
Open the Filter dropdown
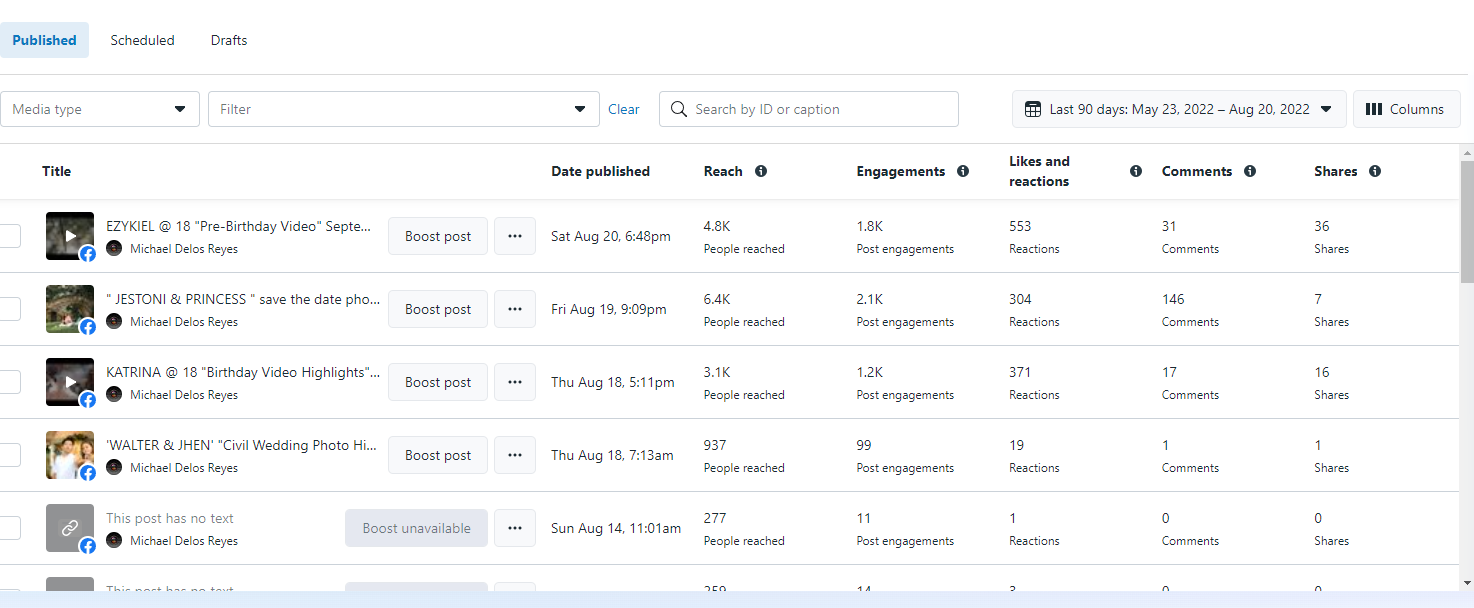tap(404, 109)
